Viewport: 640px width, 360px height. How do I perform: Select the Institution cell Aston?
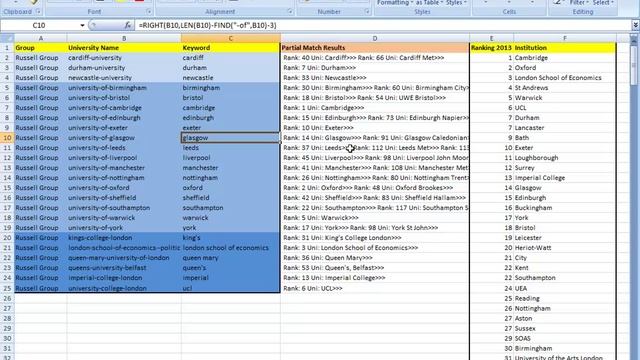point(565,318)
